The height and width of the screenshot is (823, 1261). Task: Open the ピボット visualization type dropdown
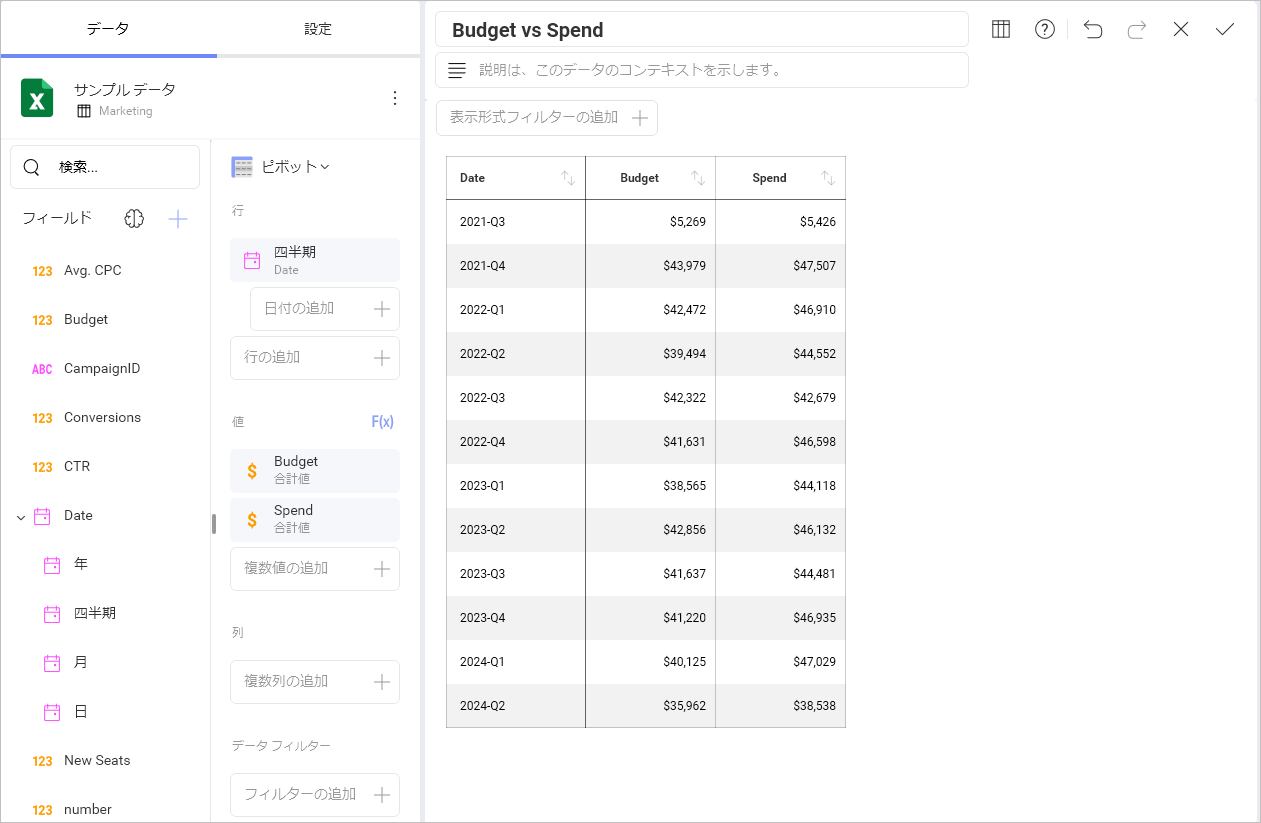coord(296,167)
